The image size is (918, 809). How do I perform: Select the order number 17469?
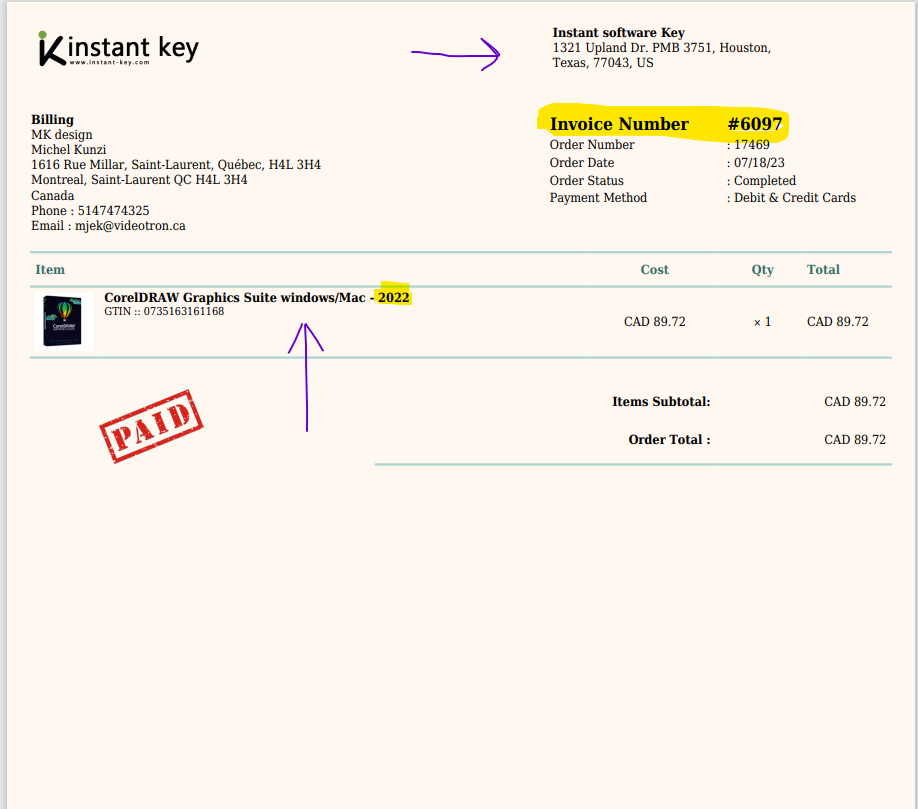751,145
